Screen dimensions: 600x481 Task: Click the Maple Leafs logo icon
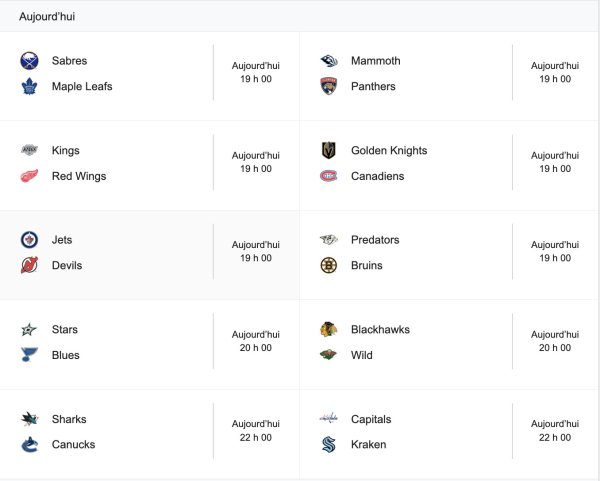(29, 86)
